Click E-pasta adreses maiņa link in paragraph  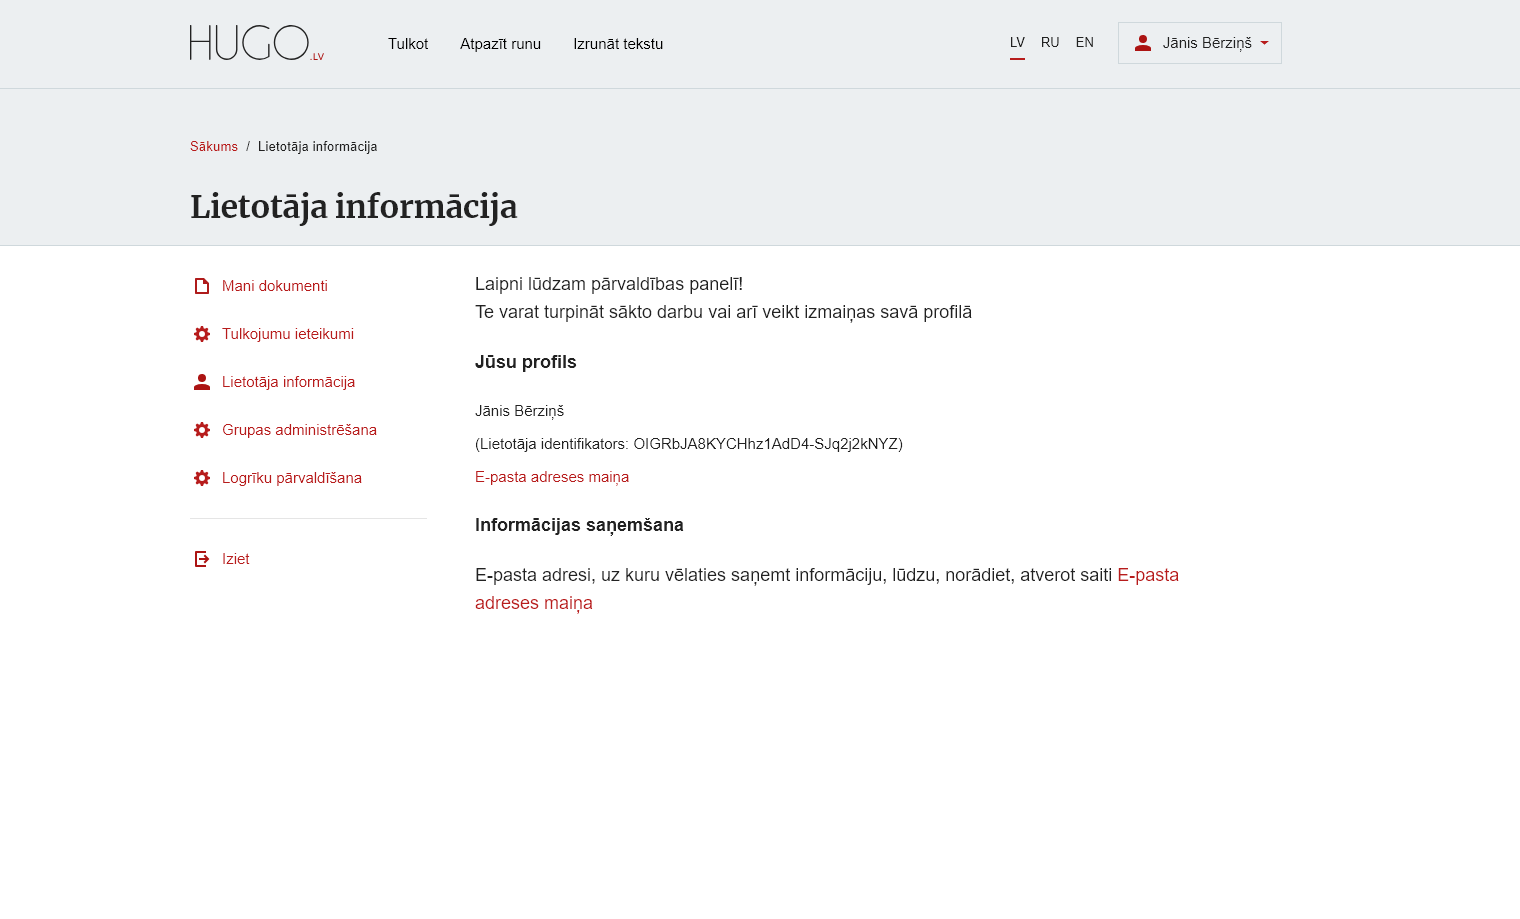tap(827, 589)
